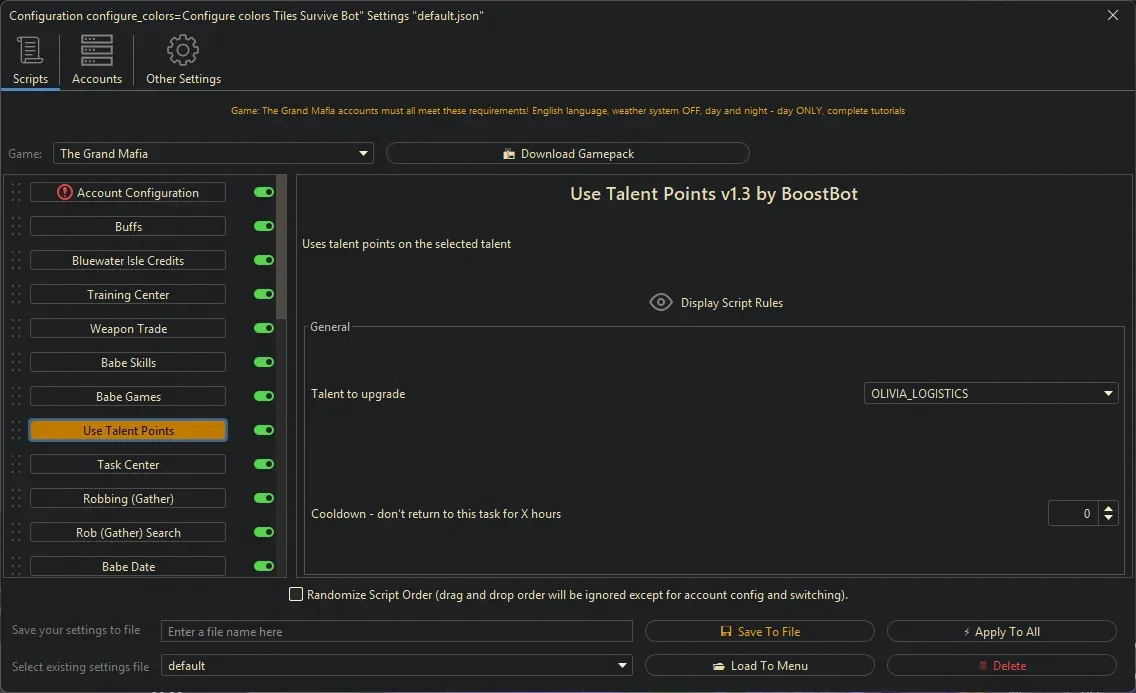The image size is (1136, 693).
Task: Select the Babe Skills script
Action: [128, 363]
